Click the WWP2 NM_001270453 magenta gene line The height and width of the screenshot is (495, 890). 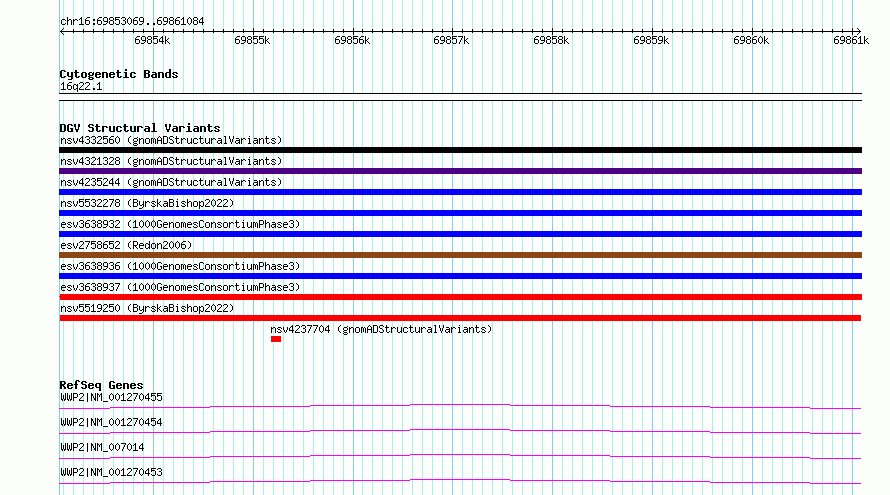[460, 481]
